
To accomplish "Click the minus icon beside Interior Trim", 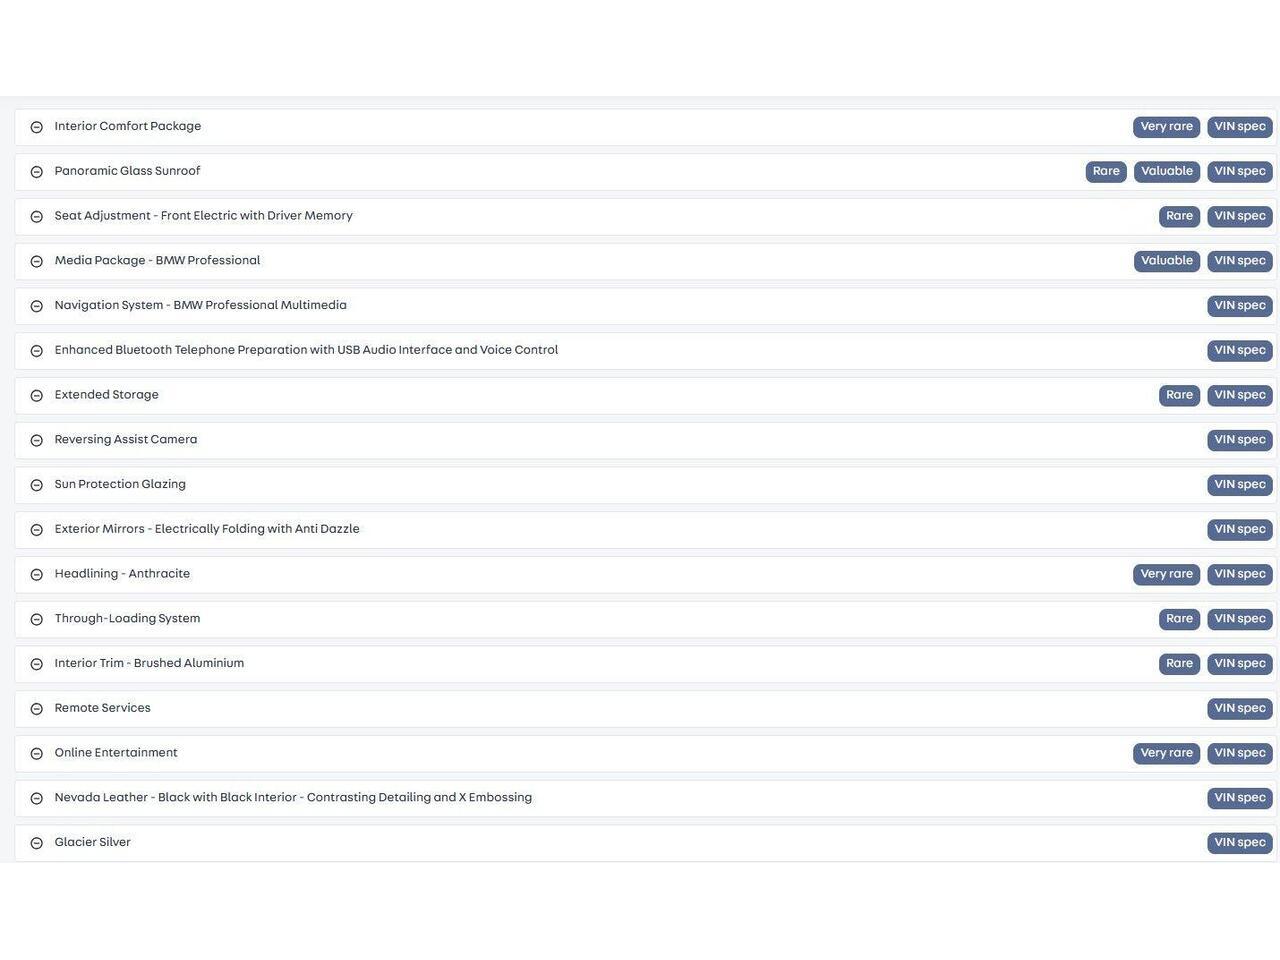I will pyautogui.click(x=37, y=664).
